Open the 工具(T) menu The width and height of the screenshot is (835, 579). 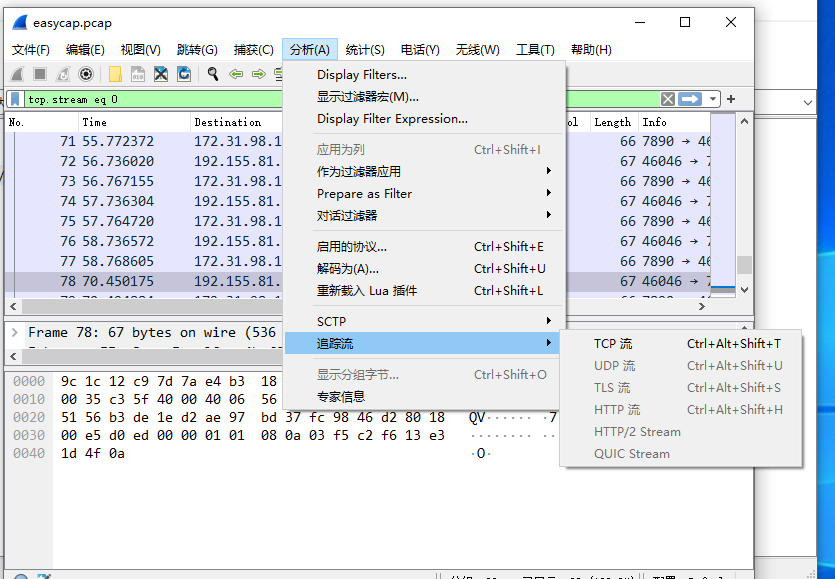[535, 50]
